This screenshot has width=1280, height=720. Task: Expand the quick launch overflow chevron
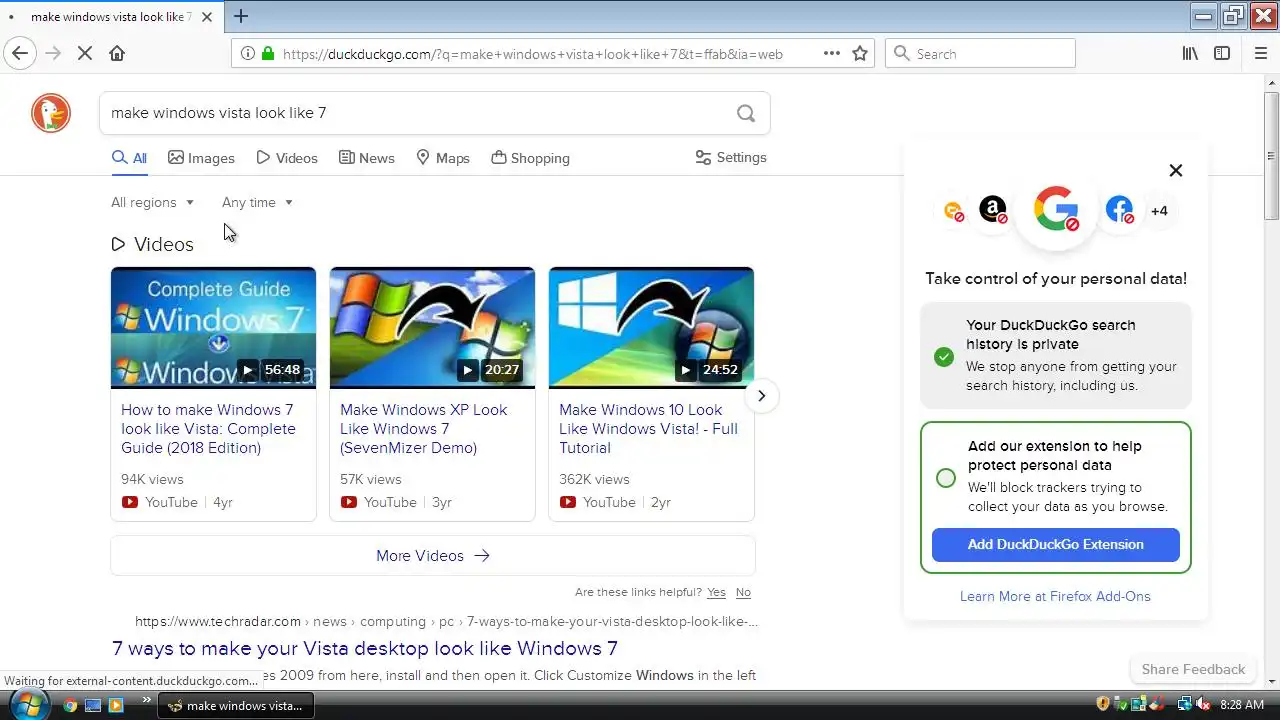coord(147,700)
